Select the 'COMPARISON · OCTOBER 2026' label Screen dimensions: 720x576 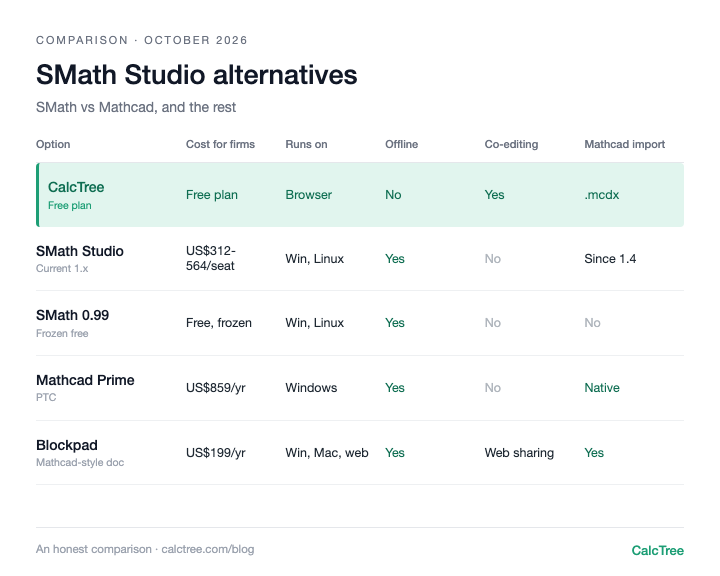(142, 40)
